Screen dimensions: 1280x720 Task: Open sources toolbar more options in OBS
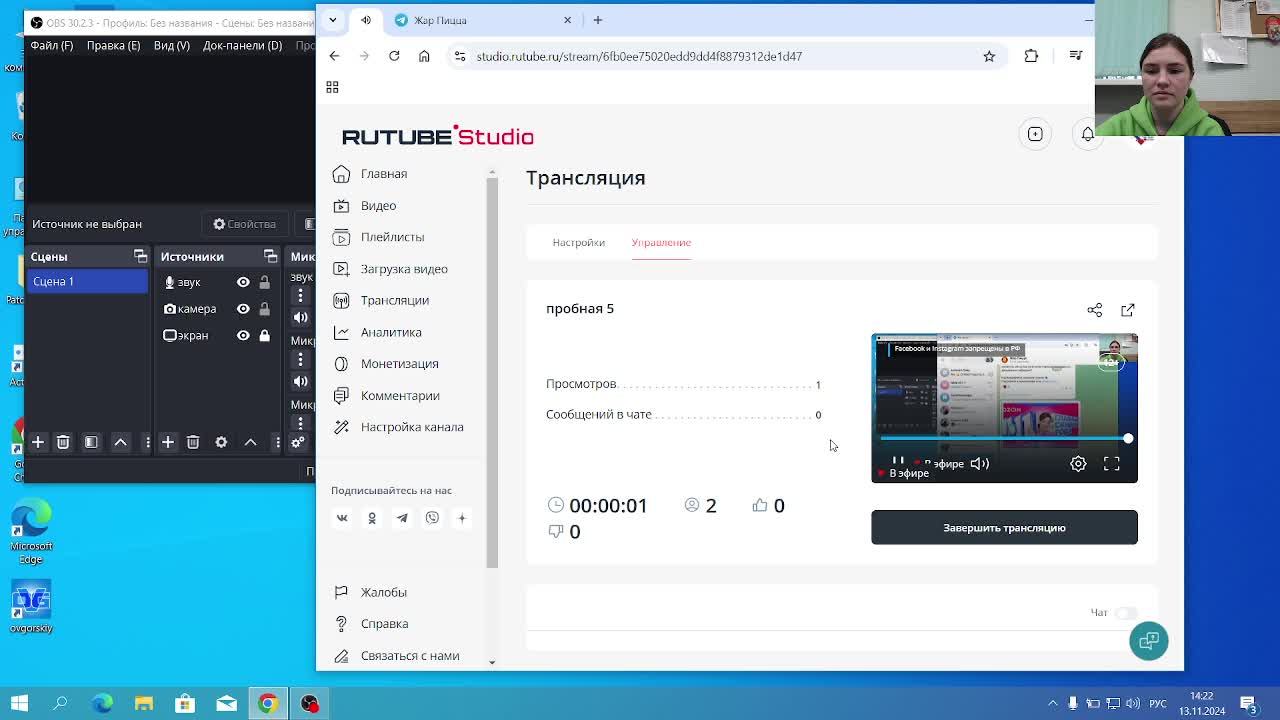tap(278, 442)
